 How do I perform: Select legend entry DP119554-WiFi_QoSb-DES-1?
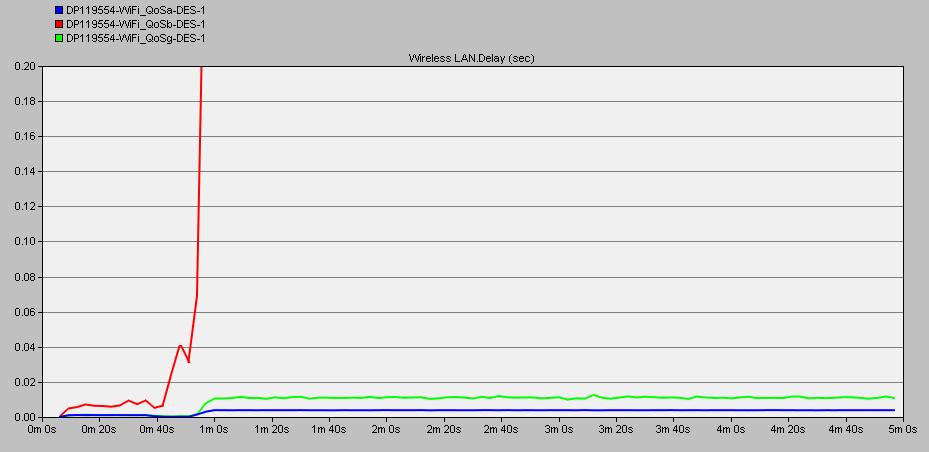pyautogui.click(x=136, y=24)
